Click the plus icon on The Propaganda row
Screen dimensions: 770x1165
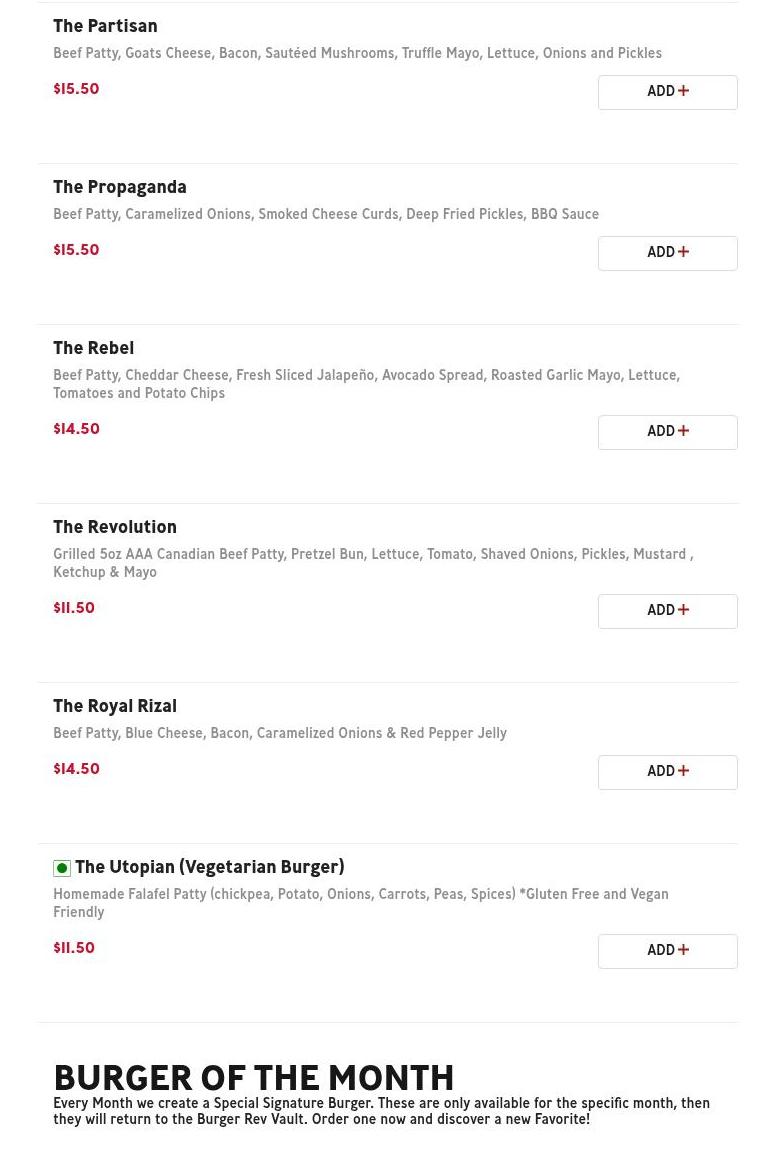(684, 252)
